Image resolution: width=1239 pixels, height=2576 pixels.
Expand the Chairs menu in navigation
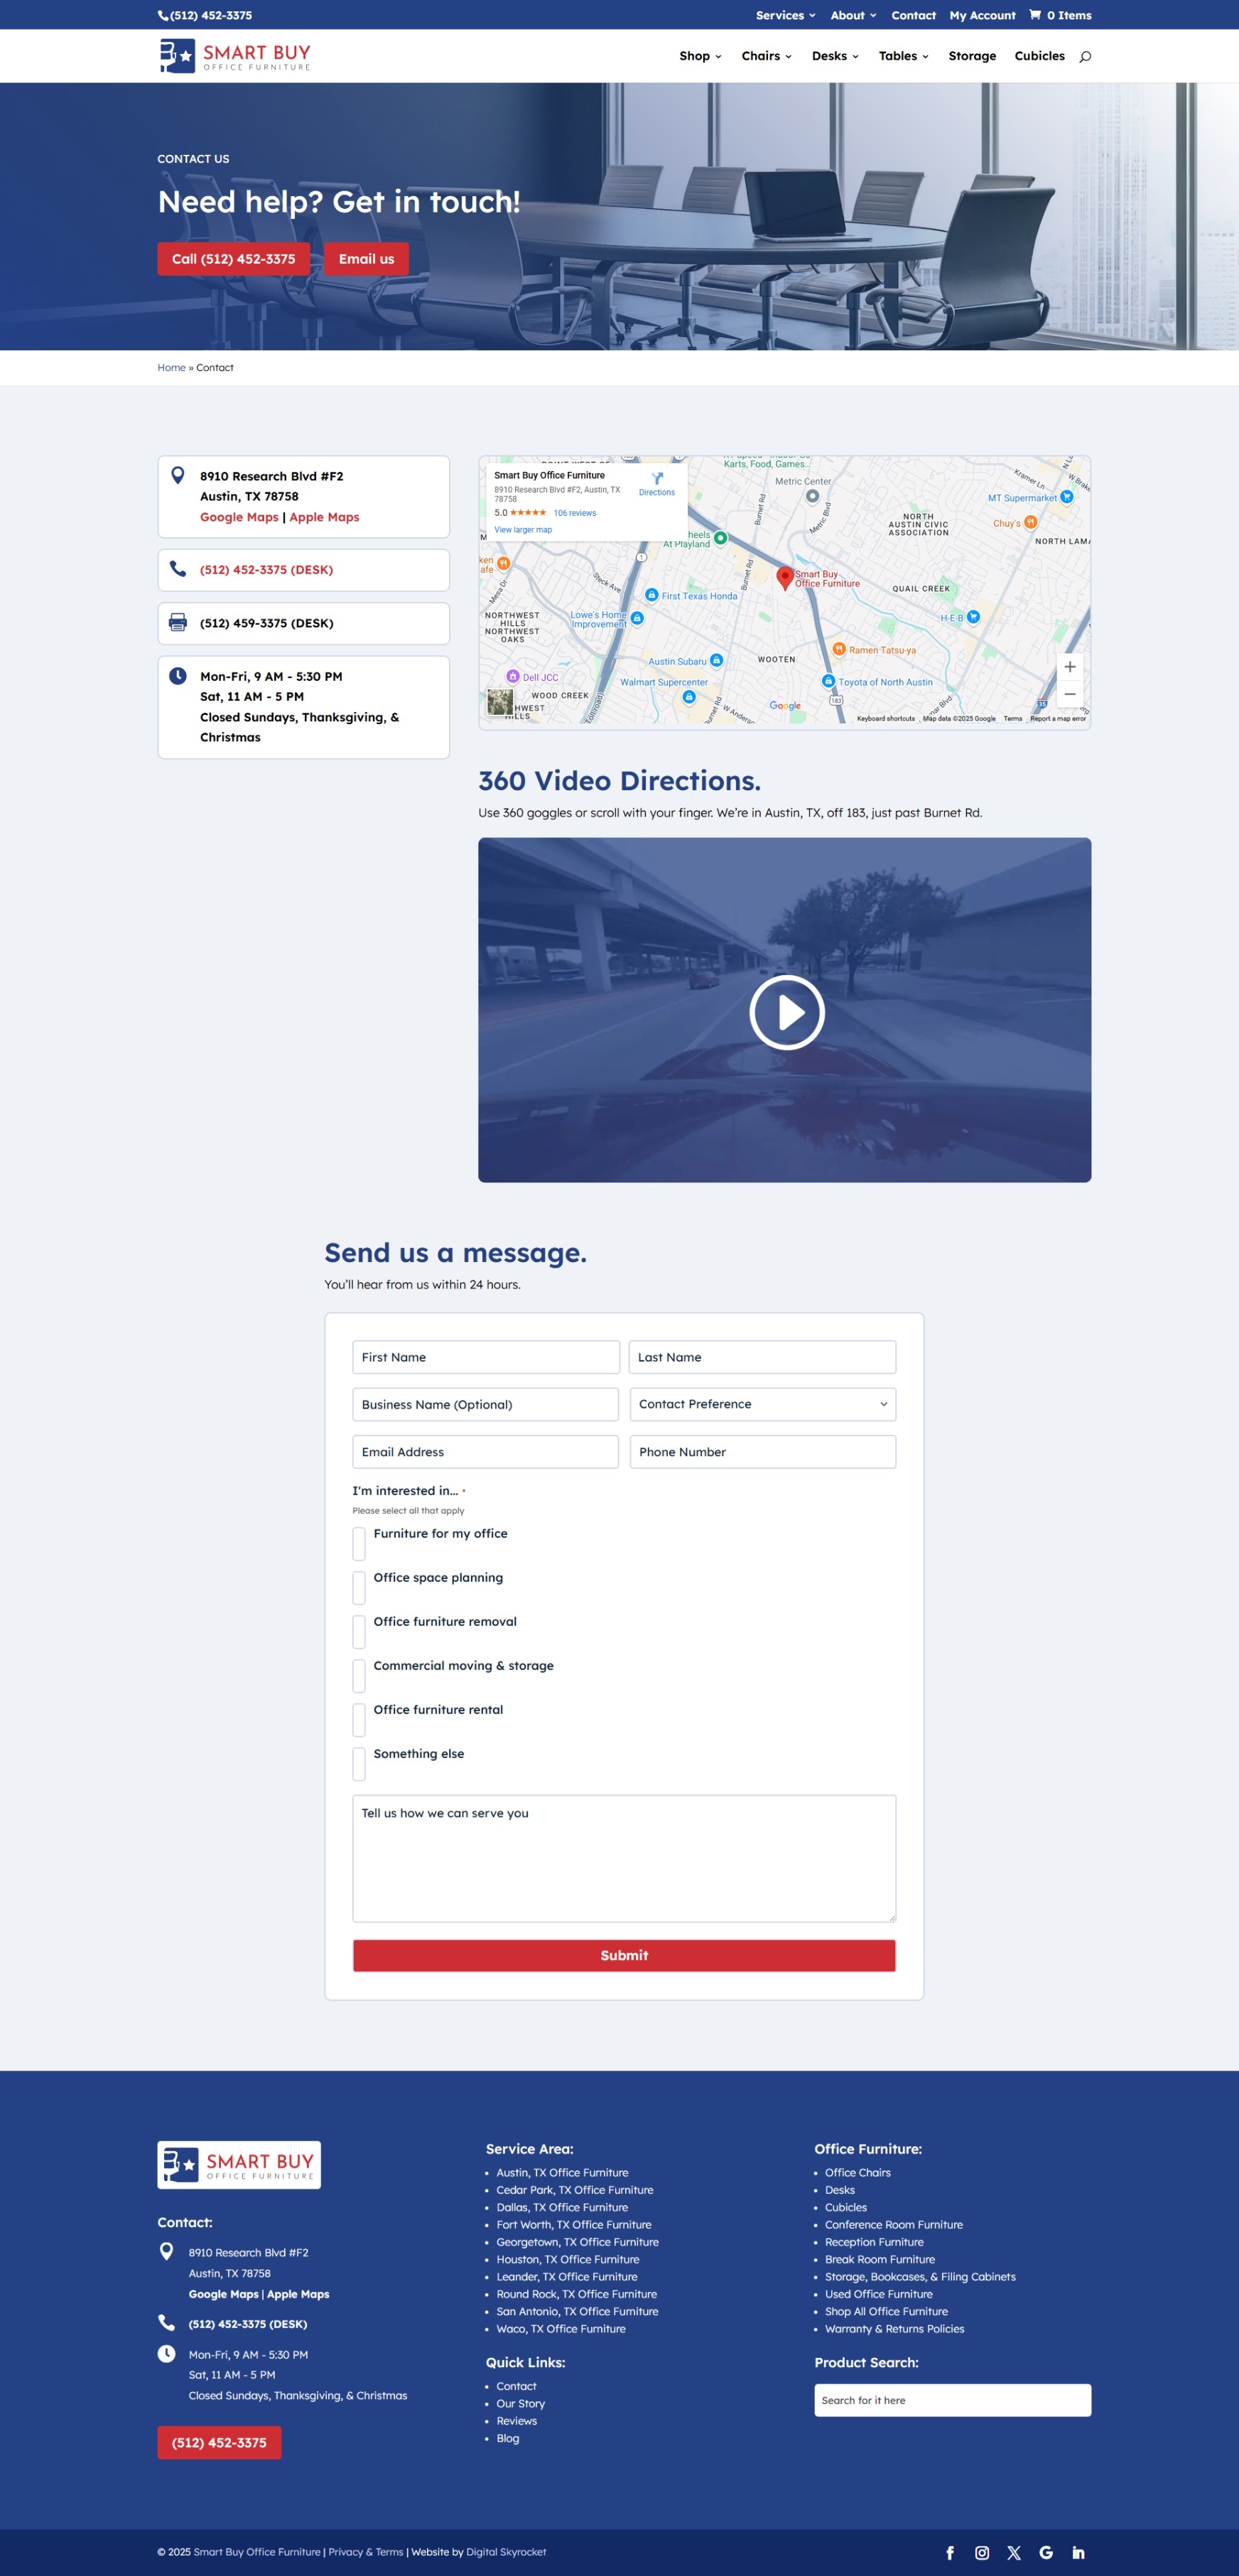766,56
